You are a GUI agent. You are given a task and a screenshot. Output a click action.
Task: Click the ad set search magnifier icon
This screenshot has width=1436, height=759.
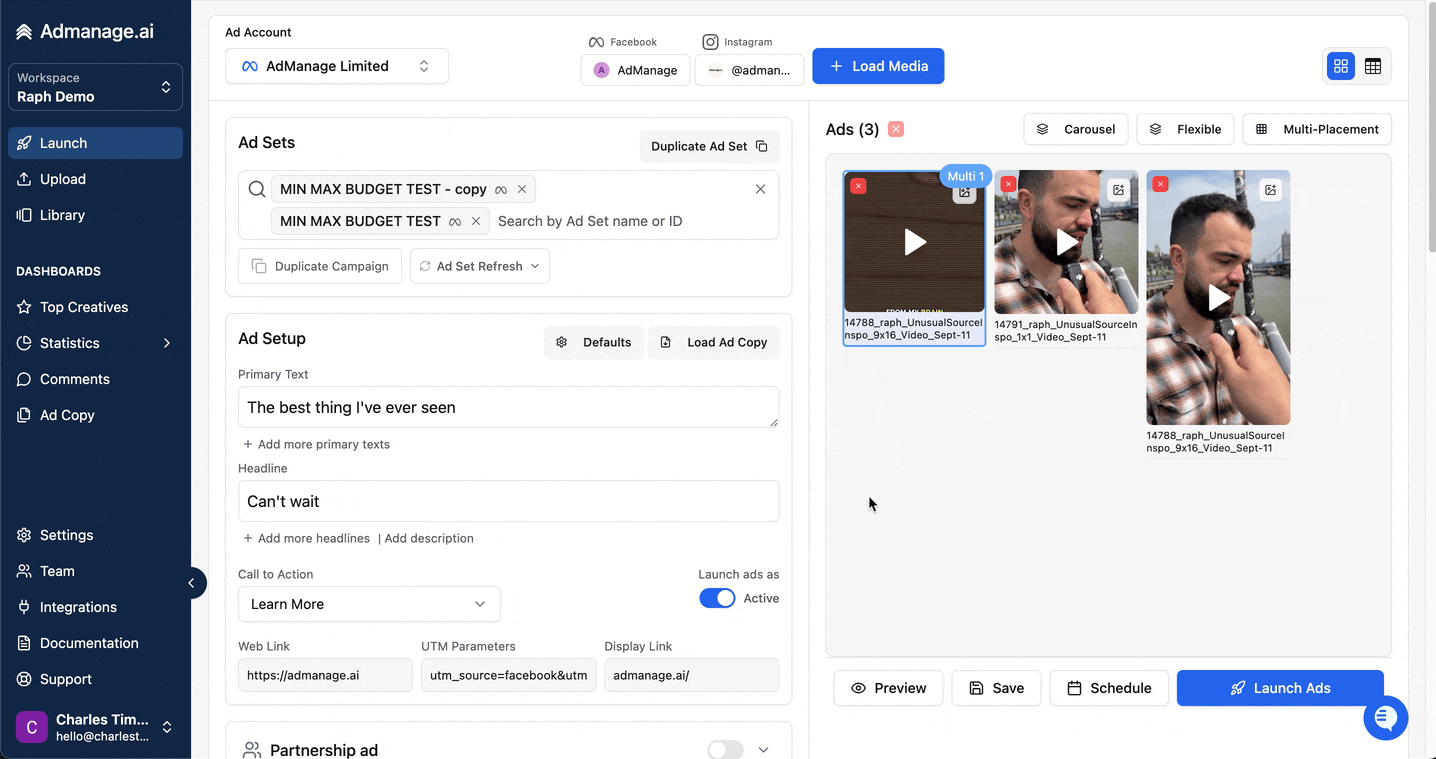pyautogui.click(x=257, y=189)
